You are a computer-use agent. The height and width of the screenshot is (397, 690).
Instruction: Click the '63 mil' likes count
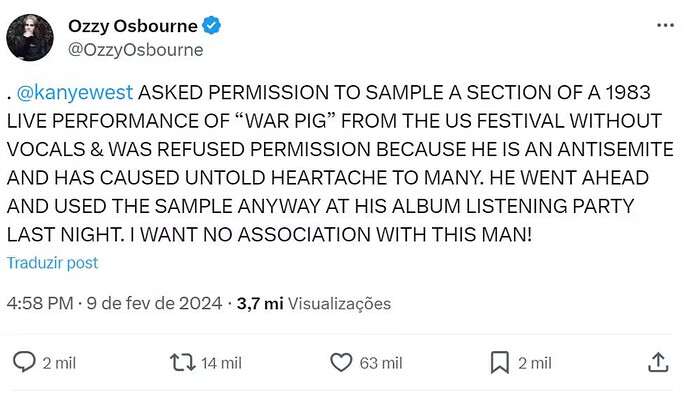381,363
